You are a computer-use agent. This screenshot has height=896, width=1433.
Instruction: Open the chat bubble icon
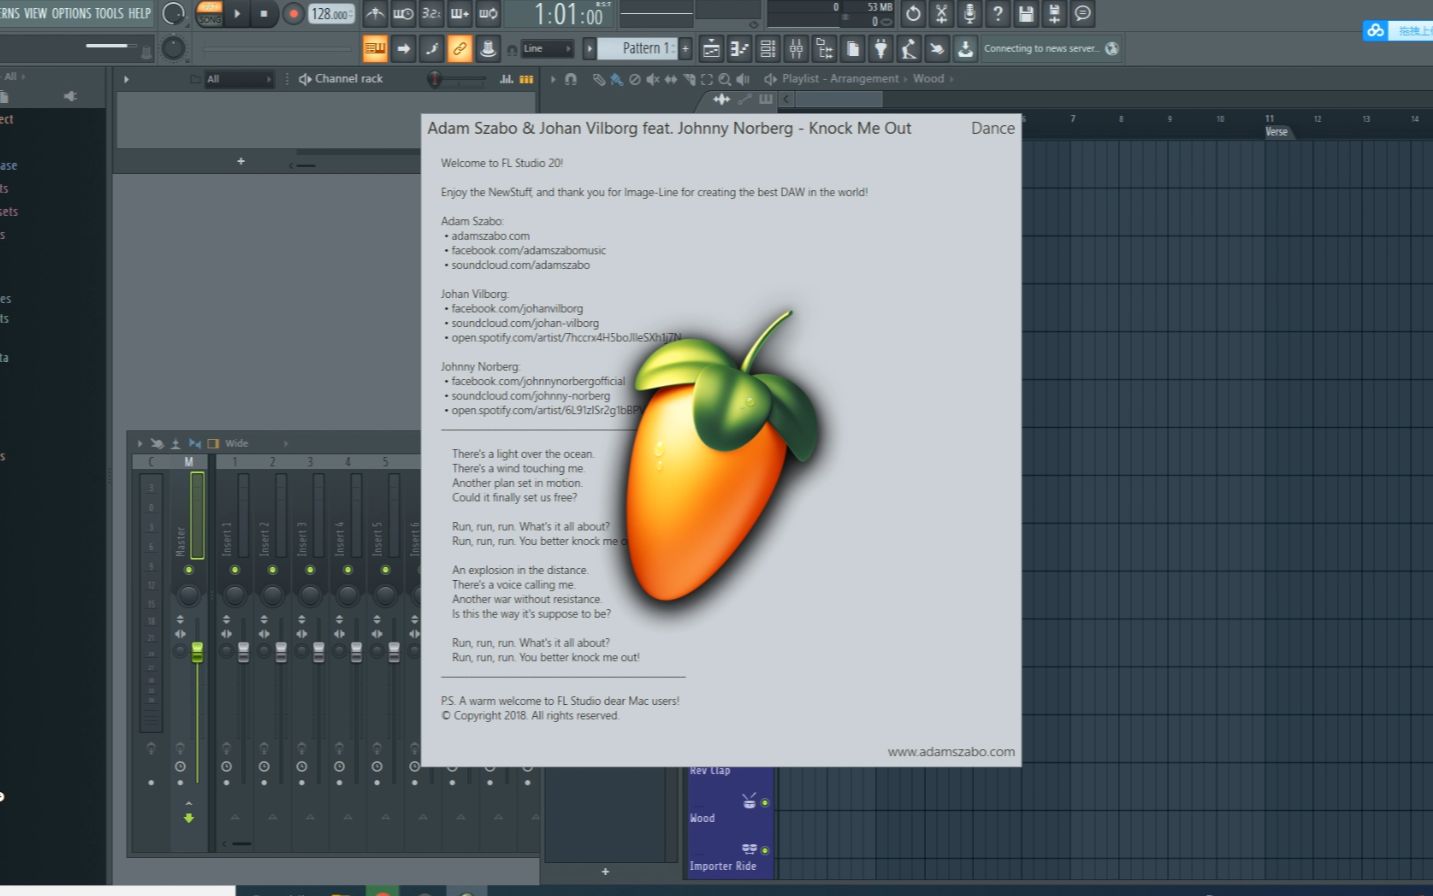(x=1082, y=14)
